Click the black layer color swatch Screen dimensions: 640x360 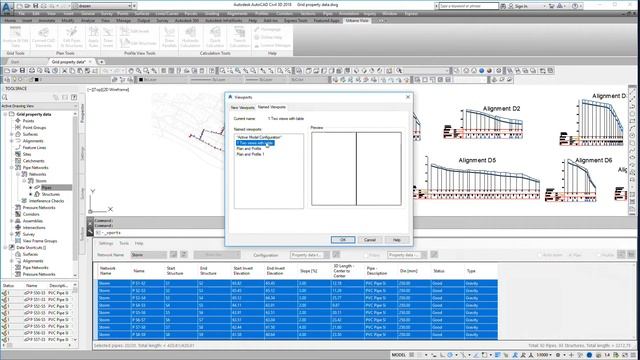(x=36, y=80)
